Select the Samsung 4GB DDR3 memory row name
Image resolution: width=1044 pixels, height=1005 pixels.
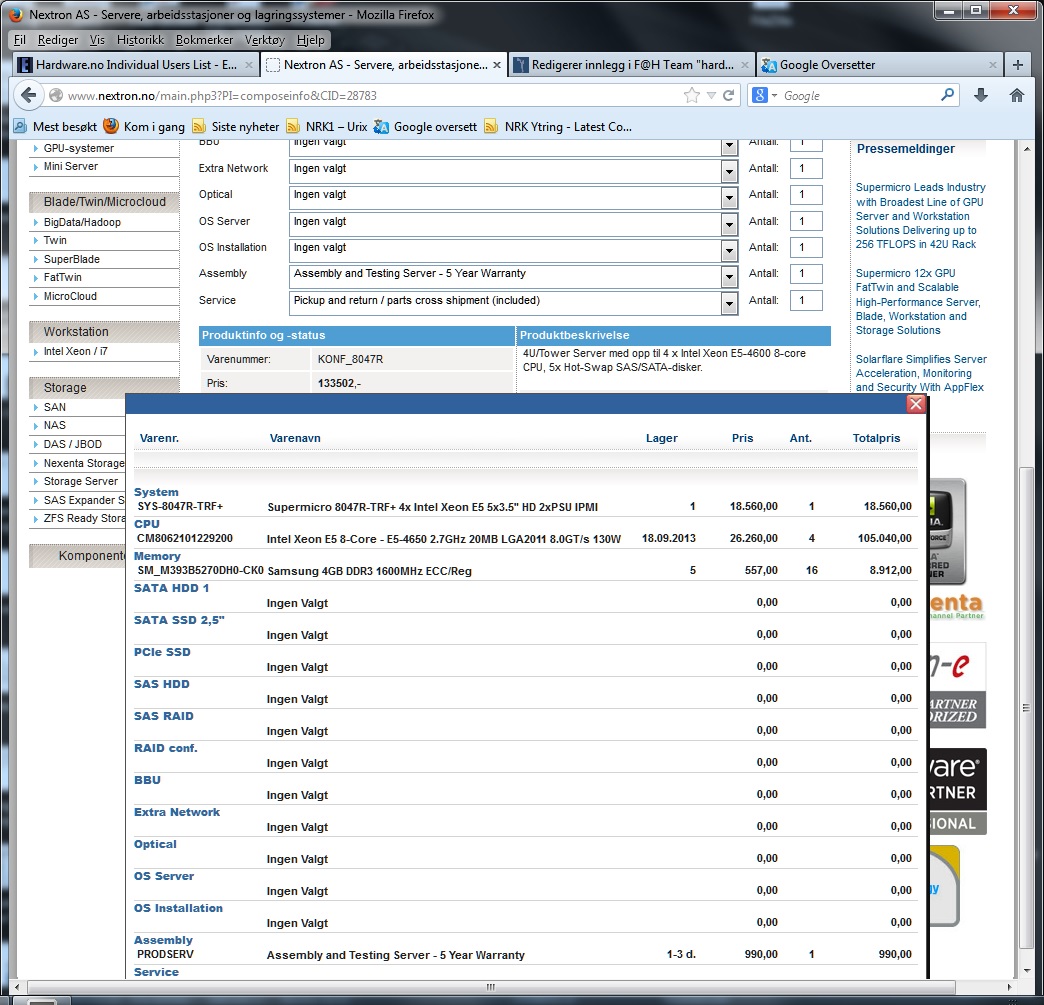pyautogui.click(x=369, y=571)
